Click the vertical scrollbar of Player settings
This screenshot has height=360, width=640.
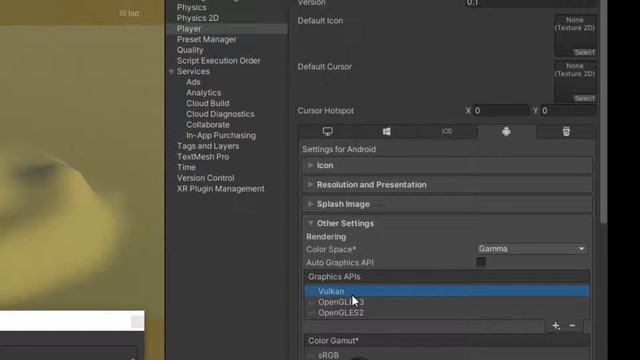[603, 110]
